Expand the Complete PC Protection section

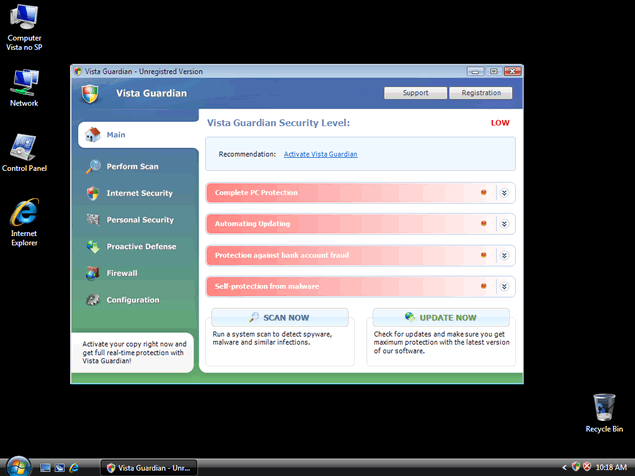click(x=505, y=193)
